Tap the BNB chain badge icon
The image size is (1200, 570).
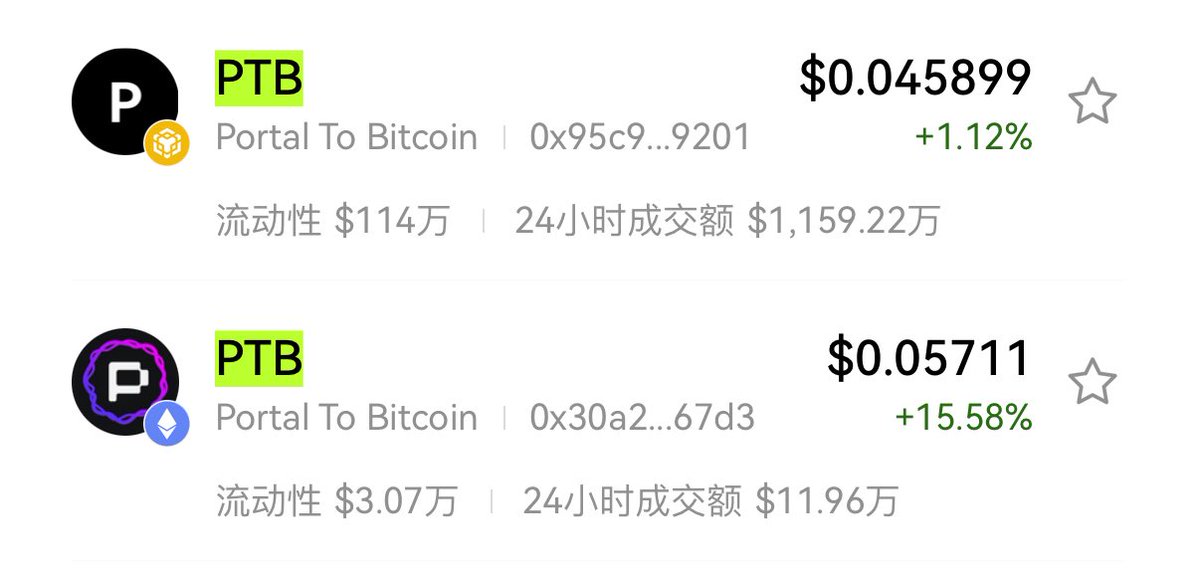(166, 142)
